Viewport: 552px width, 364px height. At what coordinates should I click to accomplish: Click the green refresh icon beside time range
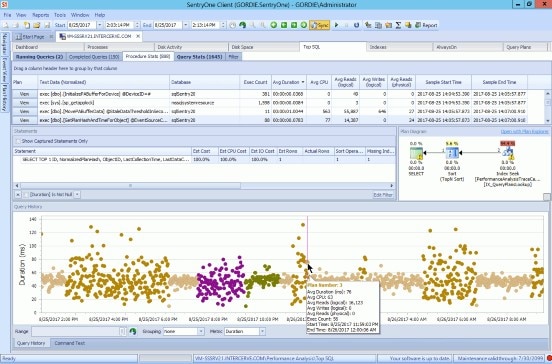coord(242,25)
